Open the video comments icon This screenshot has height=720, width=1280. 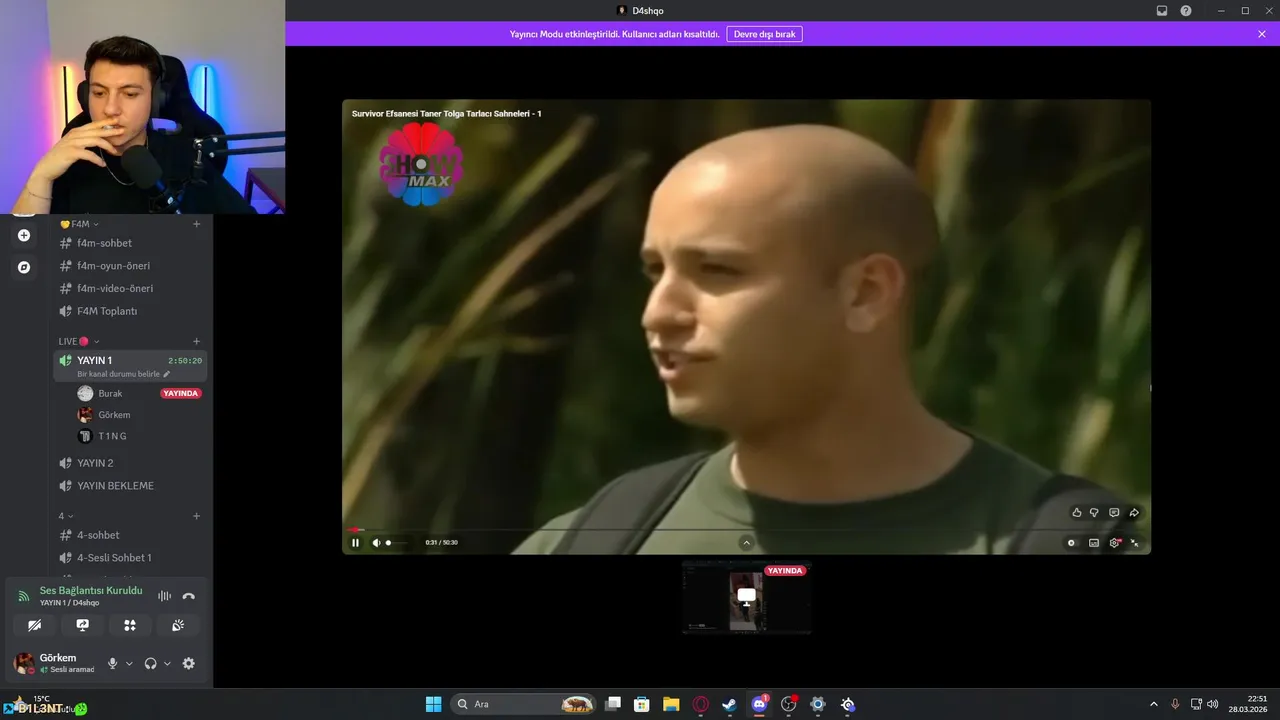pos(1114,513)
